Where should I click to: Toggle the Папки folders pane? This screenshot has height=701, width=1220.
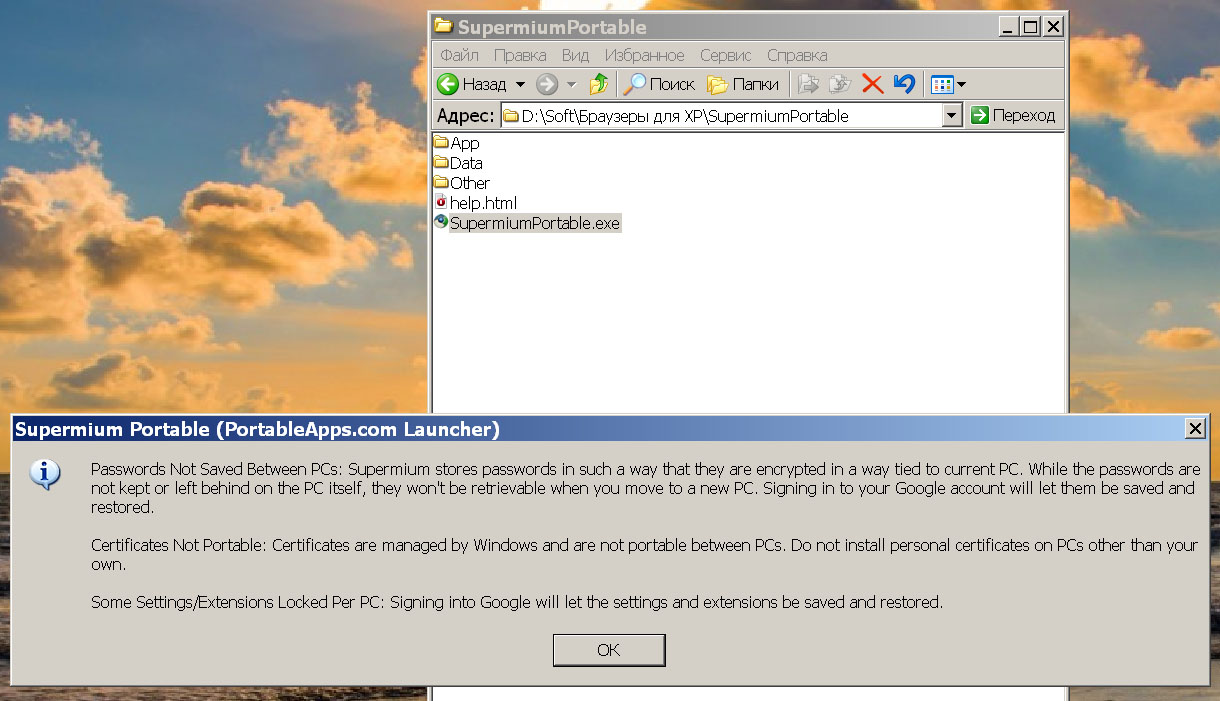[743, 85]
